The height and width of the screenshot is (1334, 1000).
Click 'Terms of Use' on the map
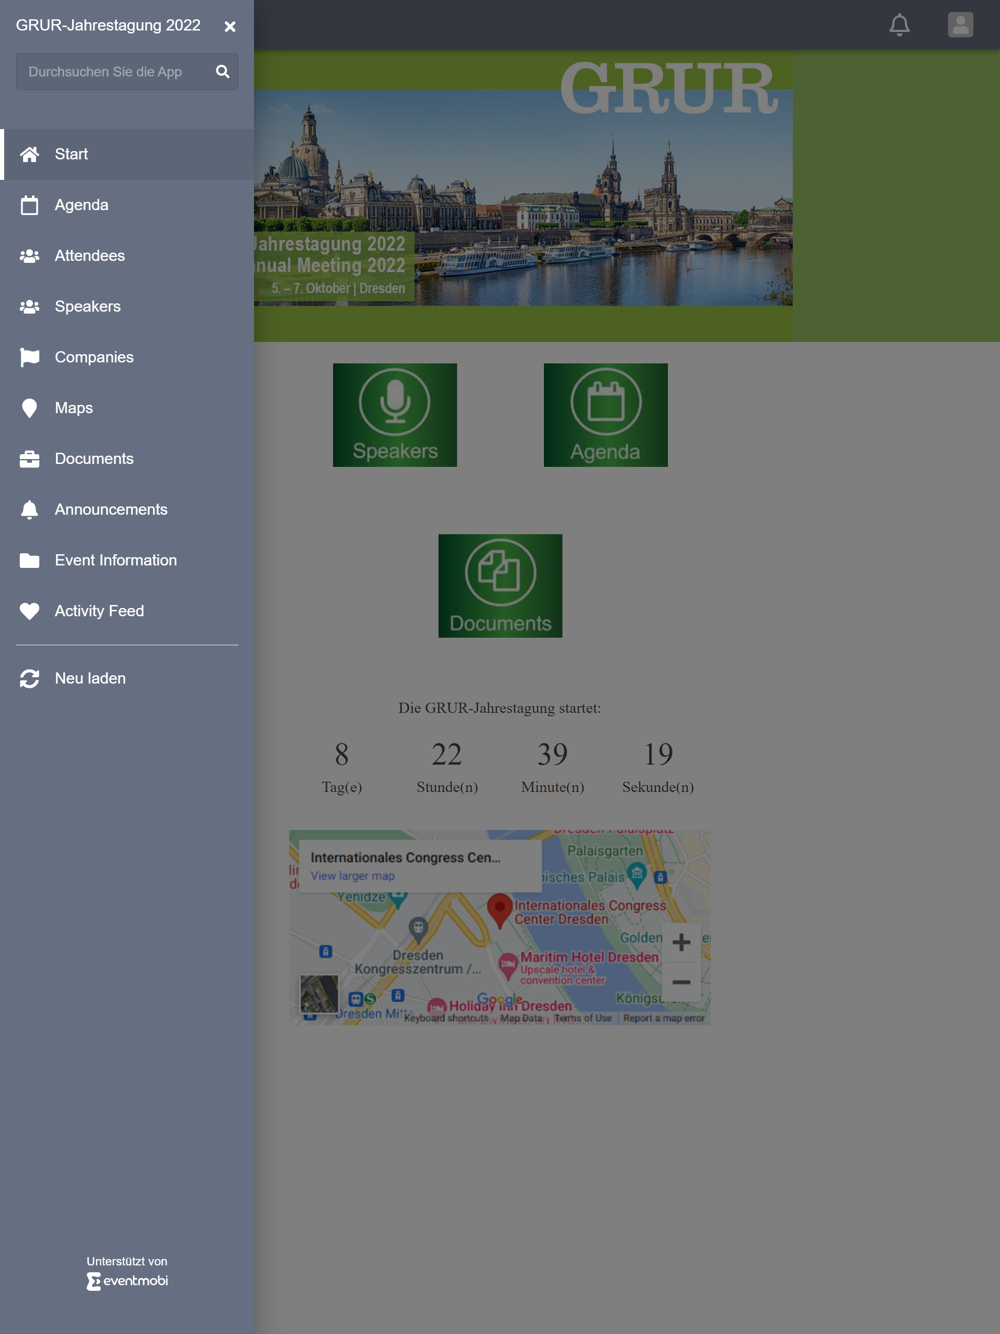583,1018
